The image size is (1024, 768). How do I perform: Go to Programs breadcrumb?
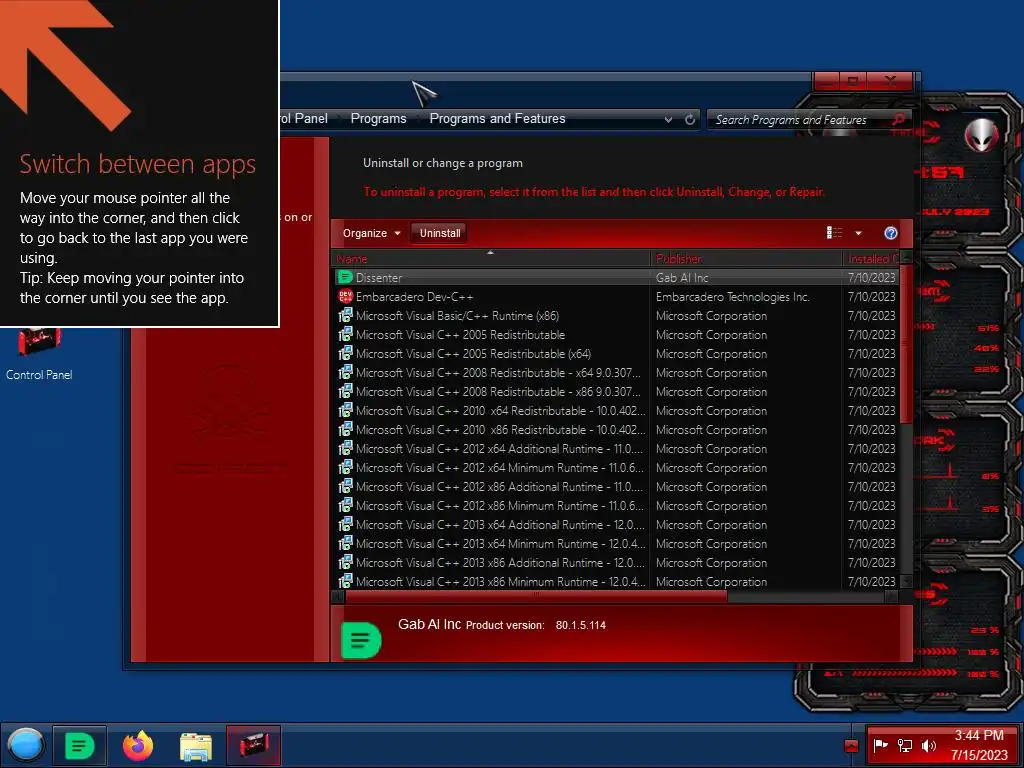coord(378,119)
